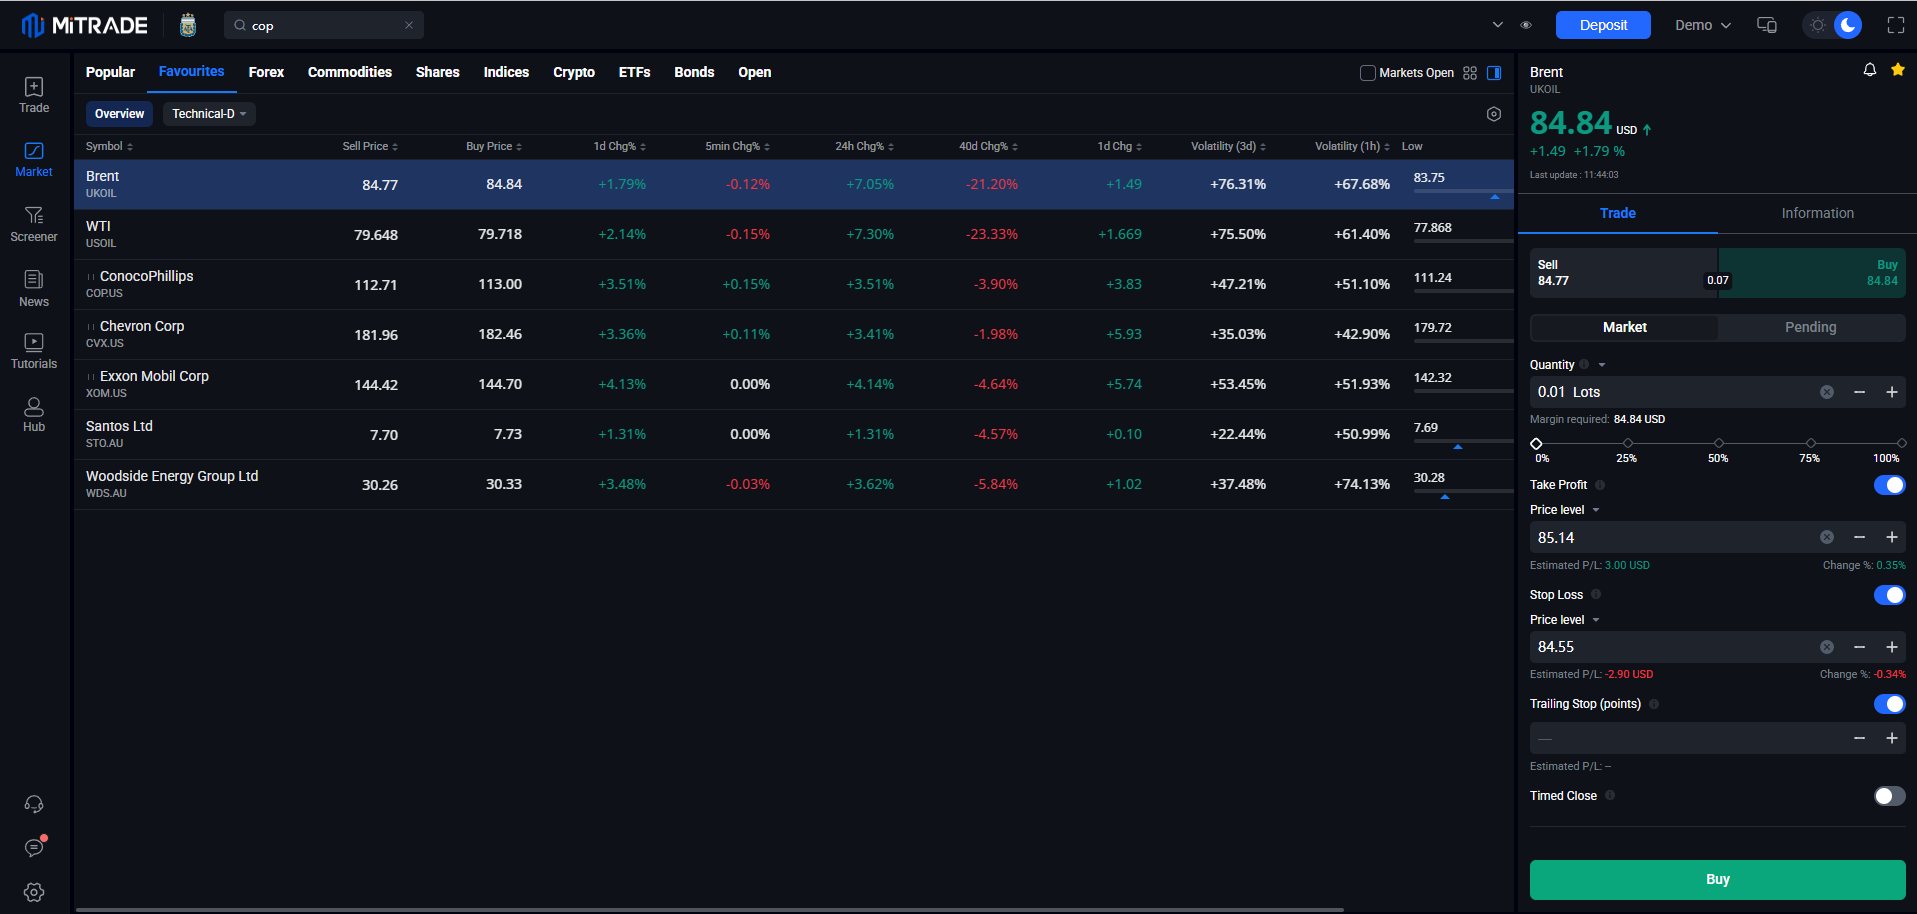The width and height of the screenshot is (1917, 914).
Task: Show Timed Close info icon
Action: [x=1610, y=796]
